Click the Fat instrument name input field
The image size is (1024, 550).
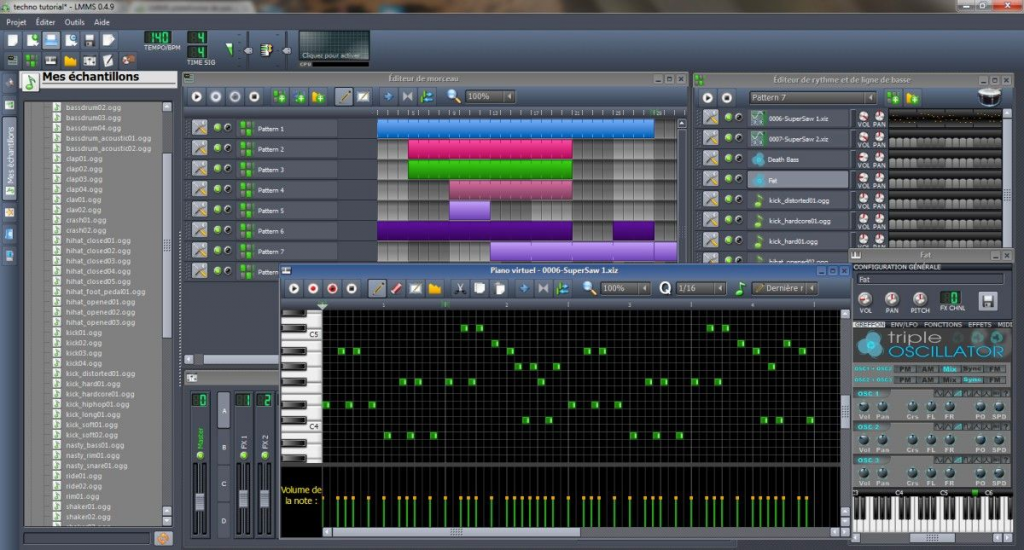(x=929, y=280)
